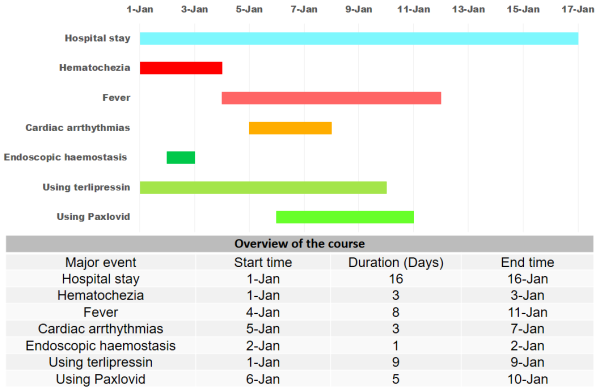Select the Fever row in table
This screenshot has width=600, height=390.
pos(300,312)
